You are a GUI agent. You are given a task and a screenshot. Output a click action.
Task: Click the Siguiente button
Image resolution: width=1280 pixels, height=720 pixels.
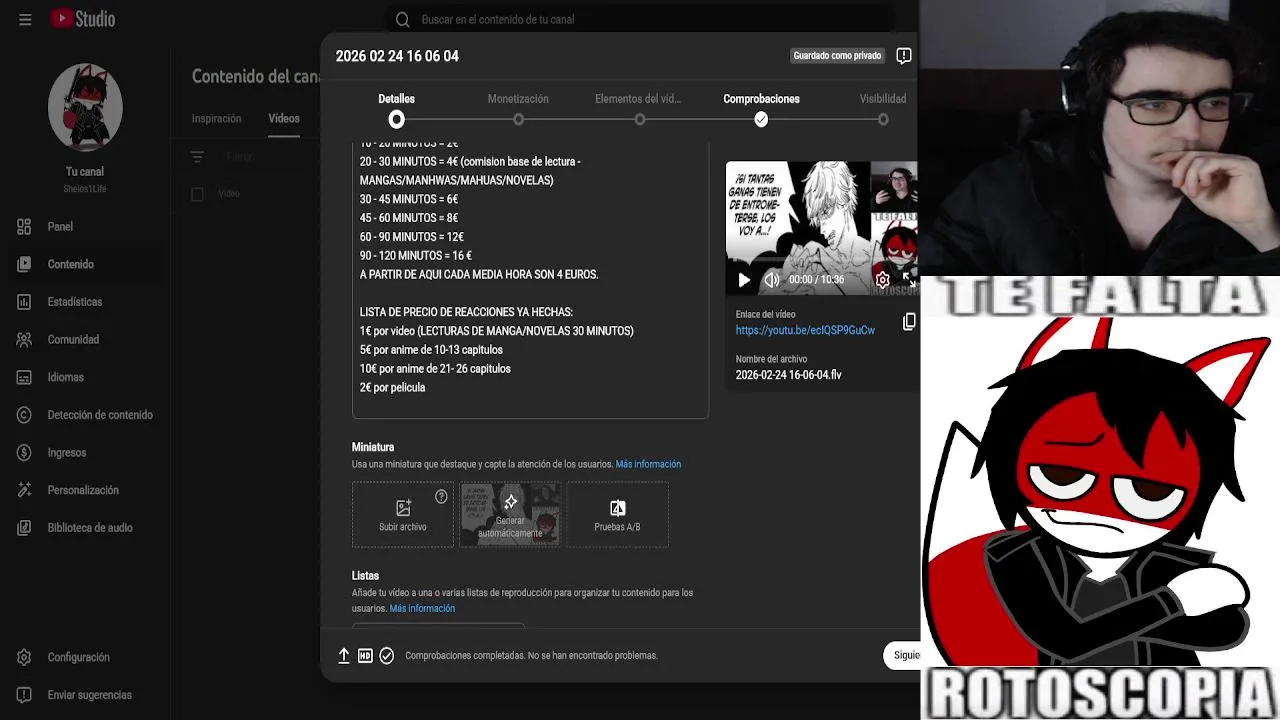[x=902, y=656]
